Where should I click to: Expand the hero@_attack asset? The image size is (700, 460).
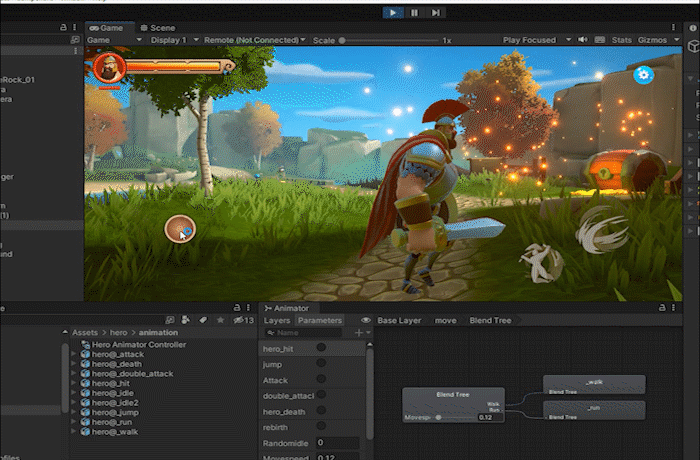74,354
